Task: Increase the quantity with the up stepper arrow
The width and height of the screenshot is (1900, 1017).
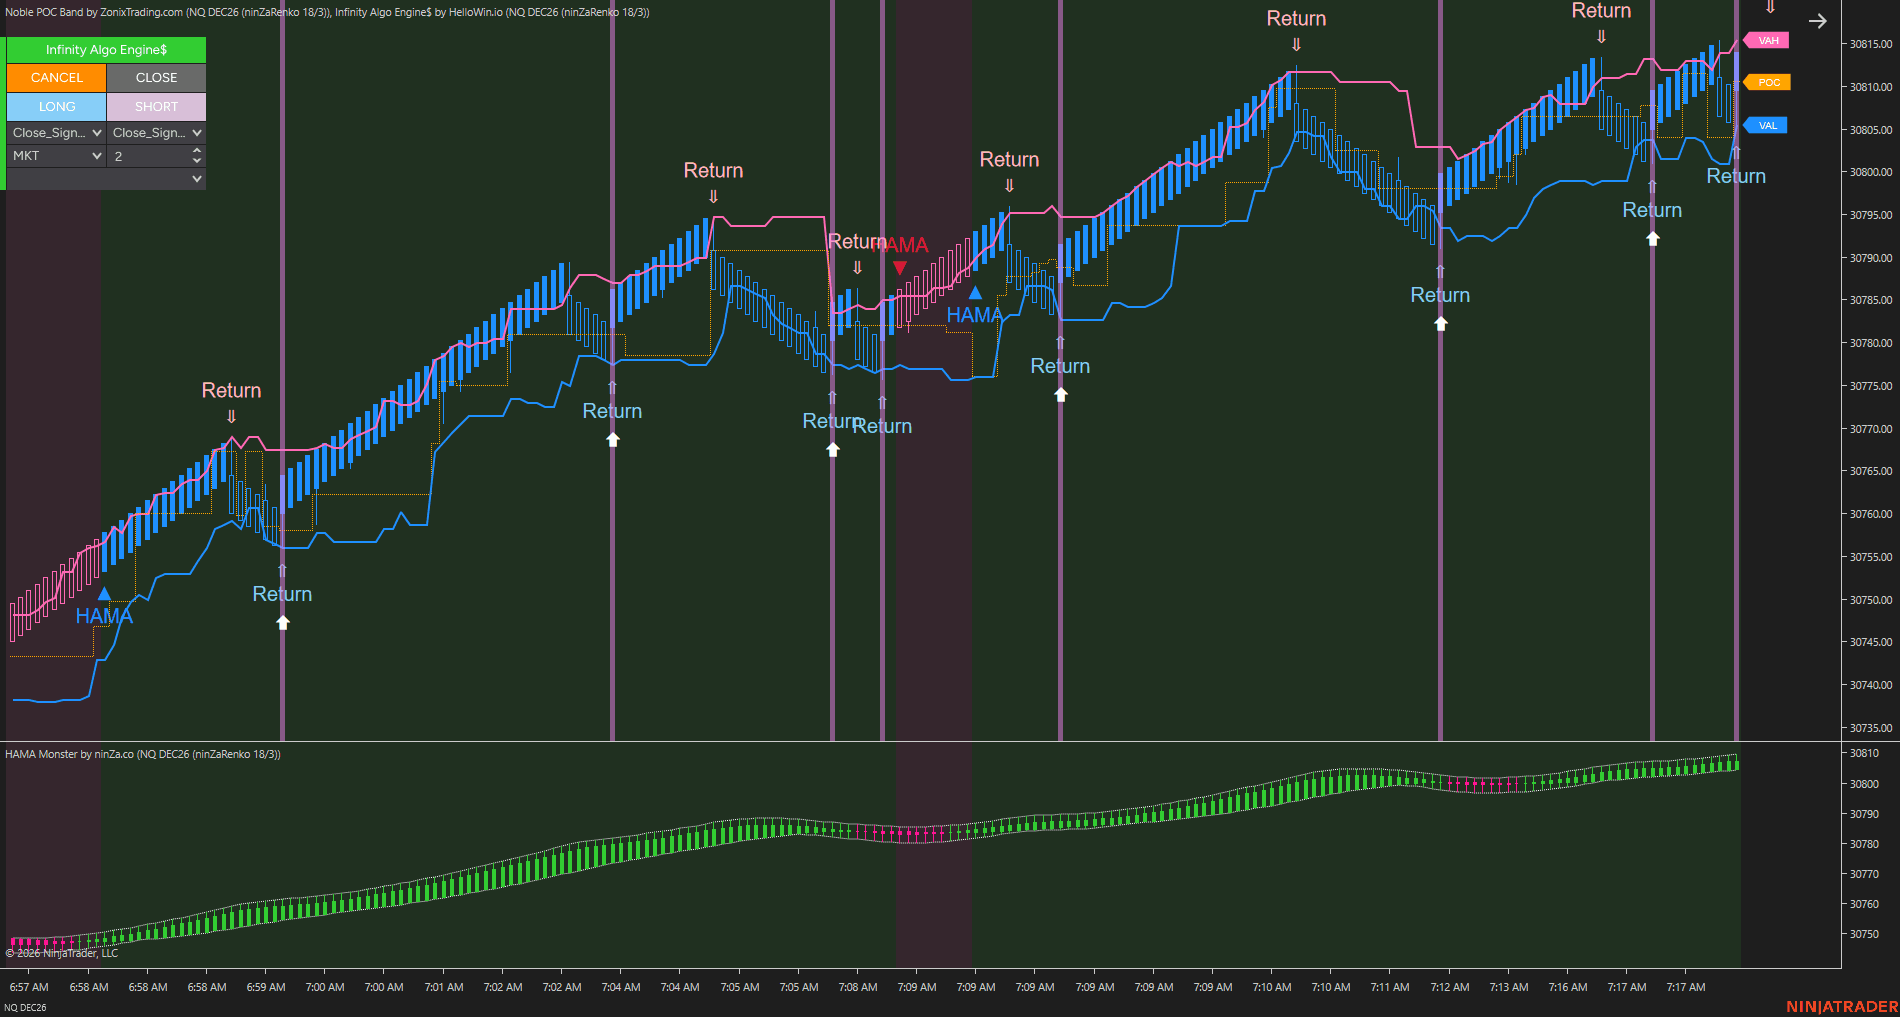Action: 197,151
